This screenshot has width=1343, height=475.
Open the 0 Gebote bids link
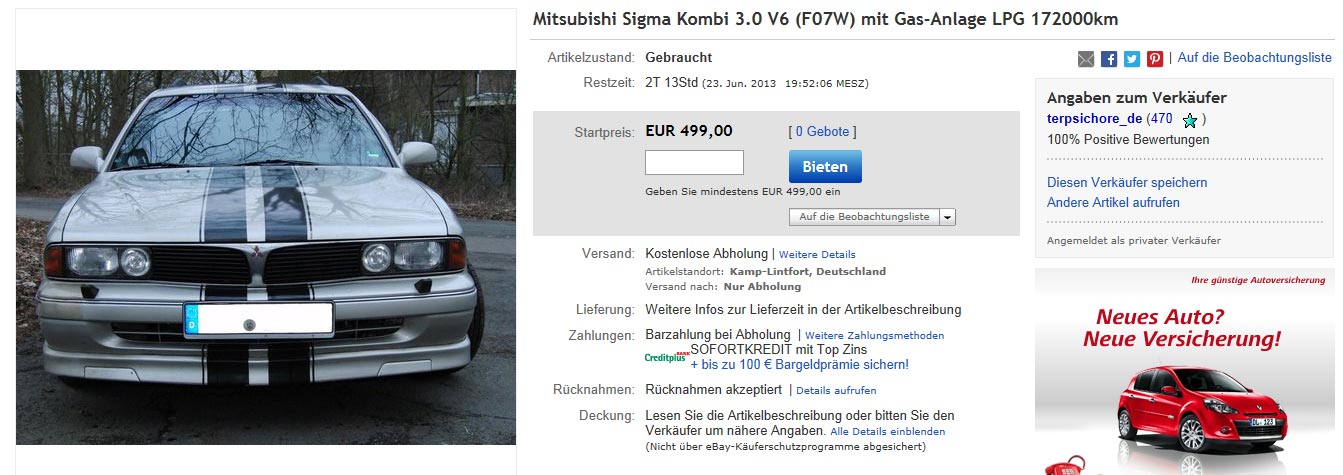[x=822, y=132]
